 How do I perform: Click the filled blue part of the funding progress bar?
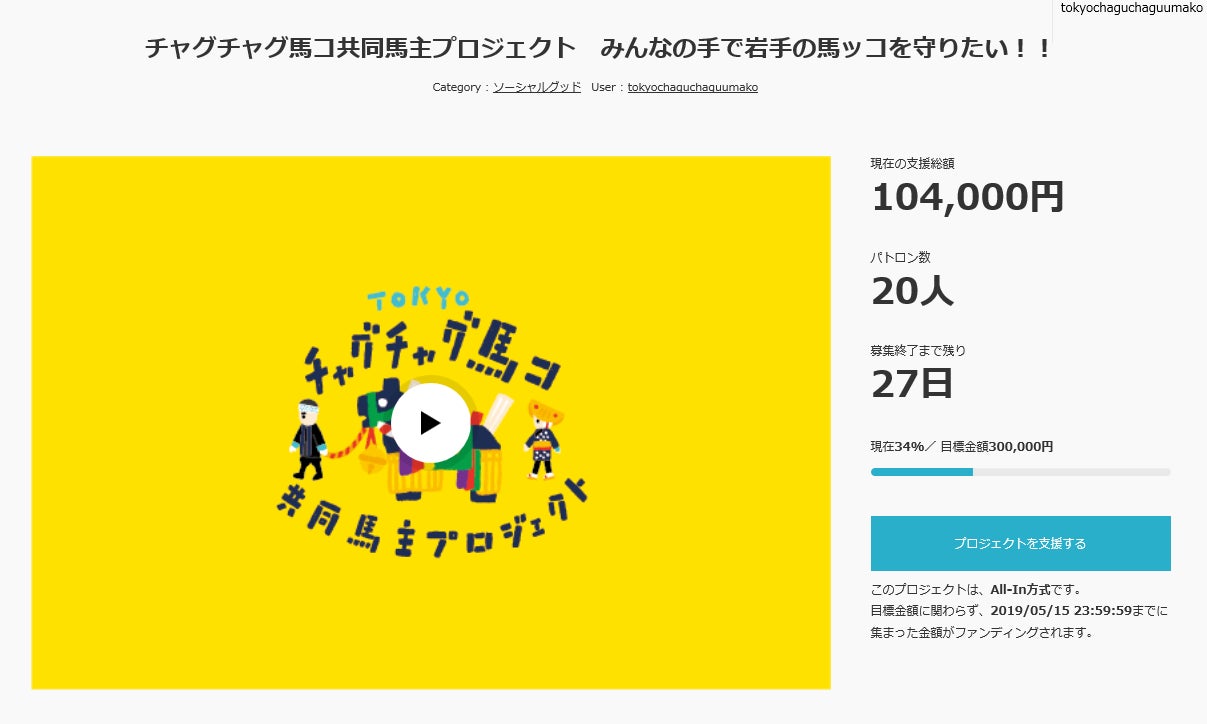(921, 472)
